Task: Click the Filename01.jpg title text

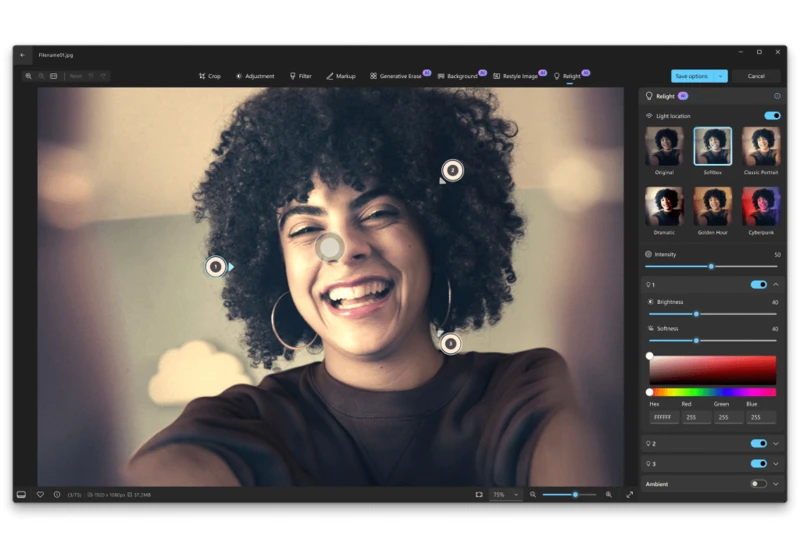Action: 56,55
